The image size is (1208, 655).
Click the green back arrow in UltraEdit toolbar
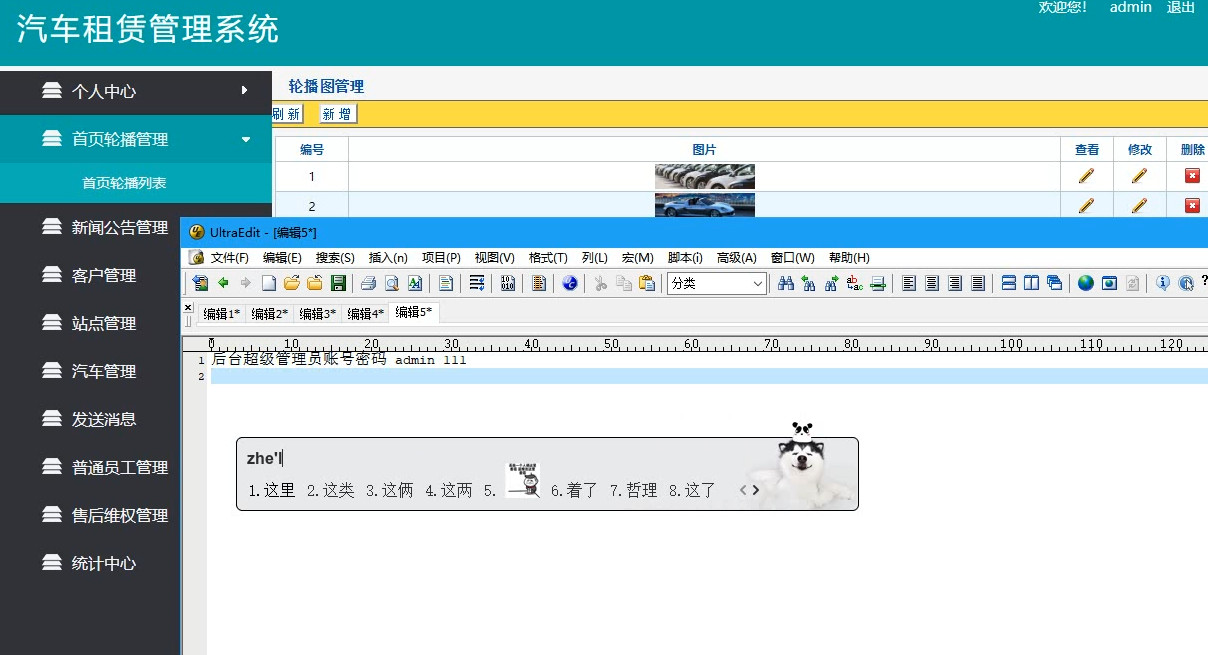tap(223, 283)
